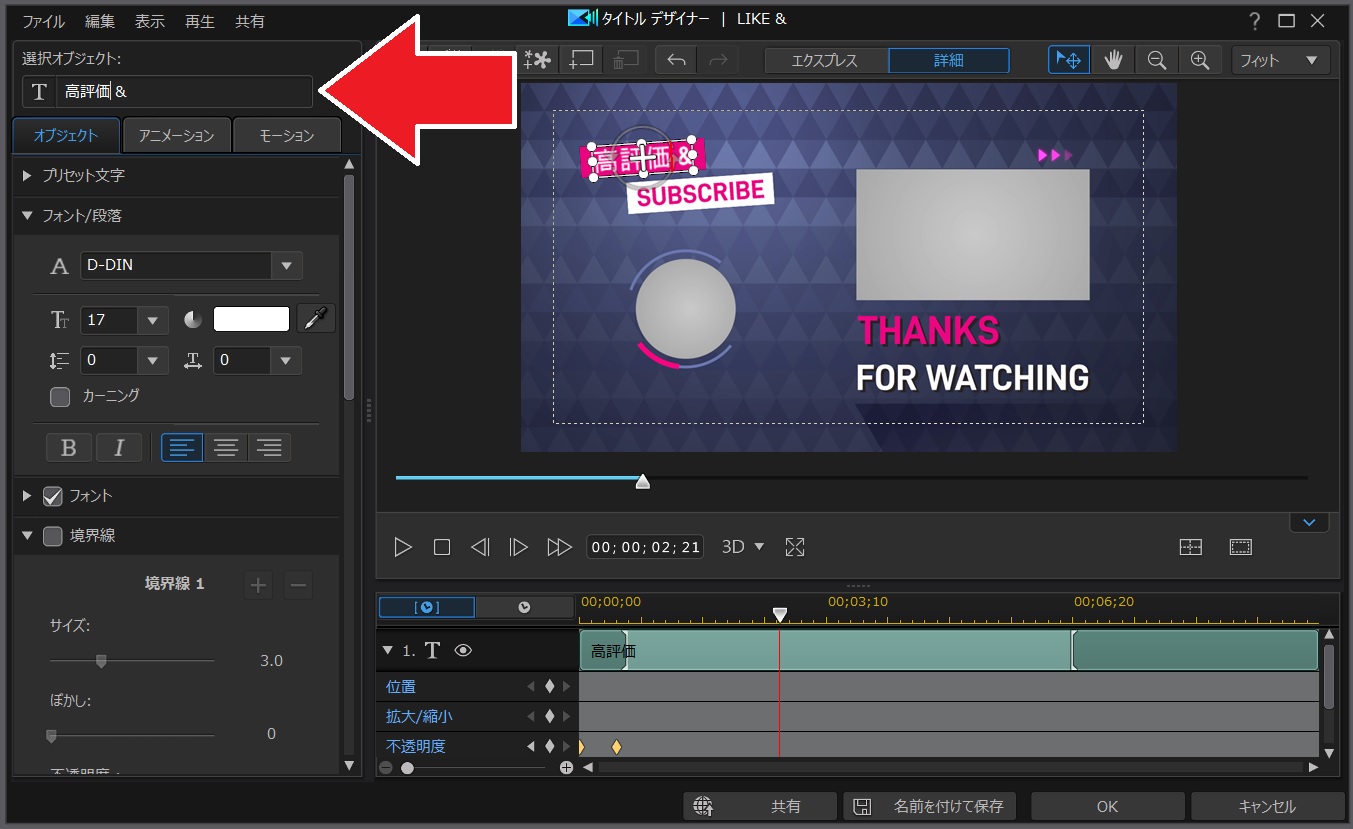The image size is (1353, 829).
Task: Open the 表示 menu
Action: (x=150, y=21)
